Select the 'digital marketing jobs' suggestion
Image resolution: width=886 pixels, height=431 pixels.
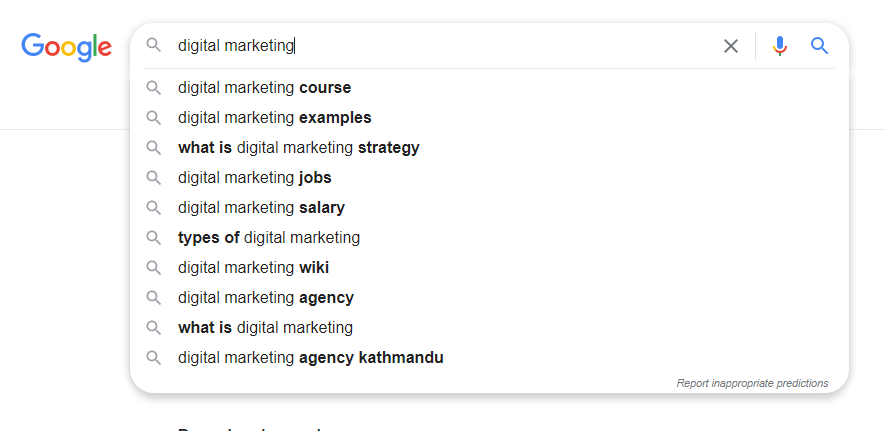click(489, 177)
